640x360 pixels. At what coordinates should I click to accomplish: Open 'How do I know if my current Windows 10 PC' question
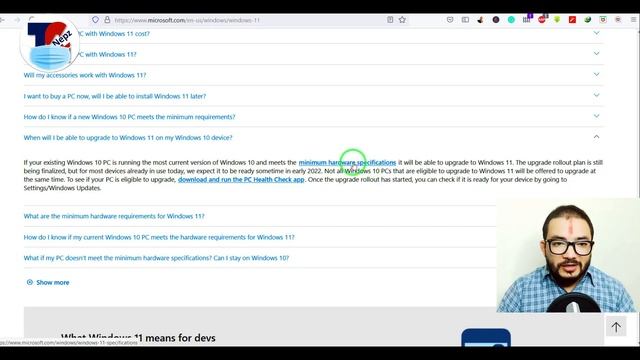click(x=159, y=237)
